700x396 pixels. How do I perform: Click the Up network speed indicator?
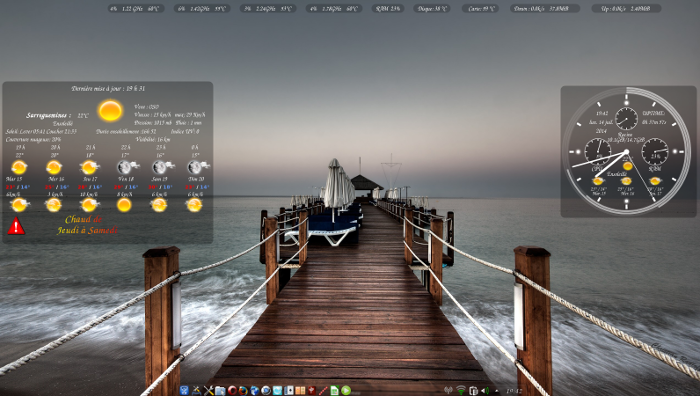pos(626,8)
